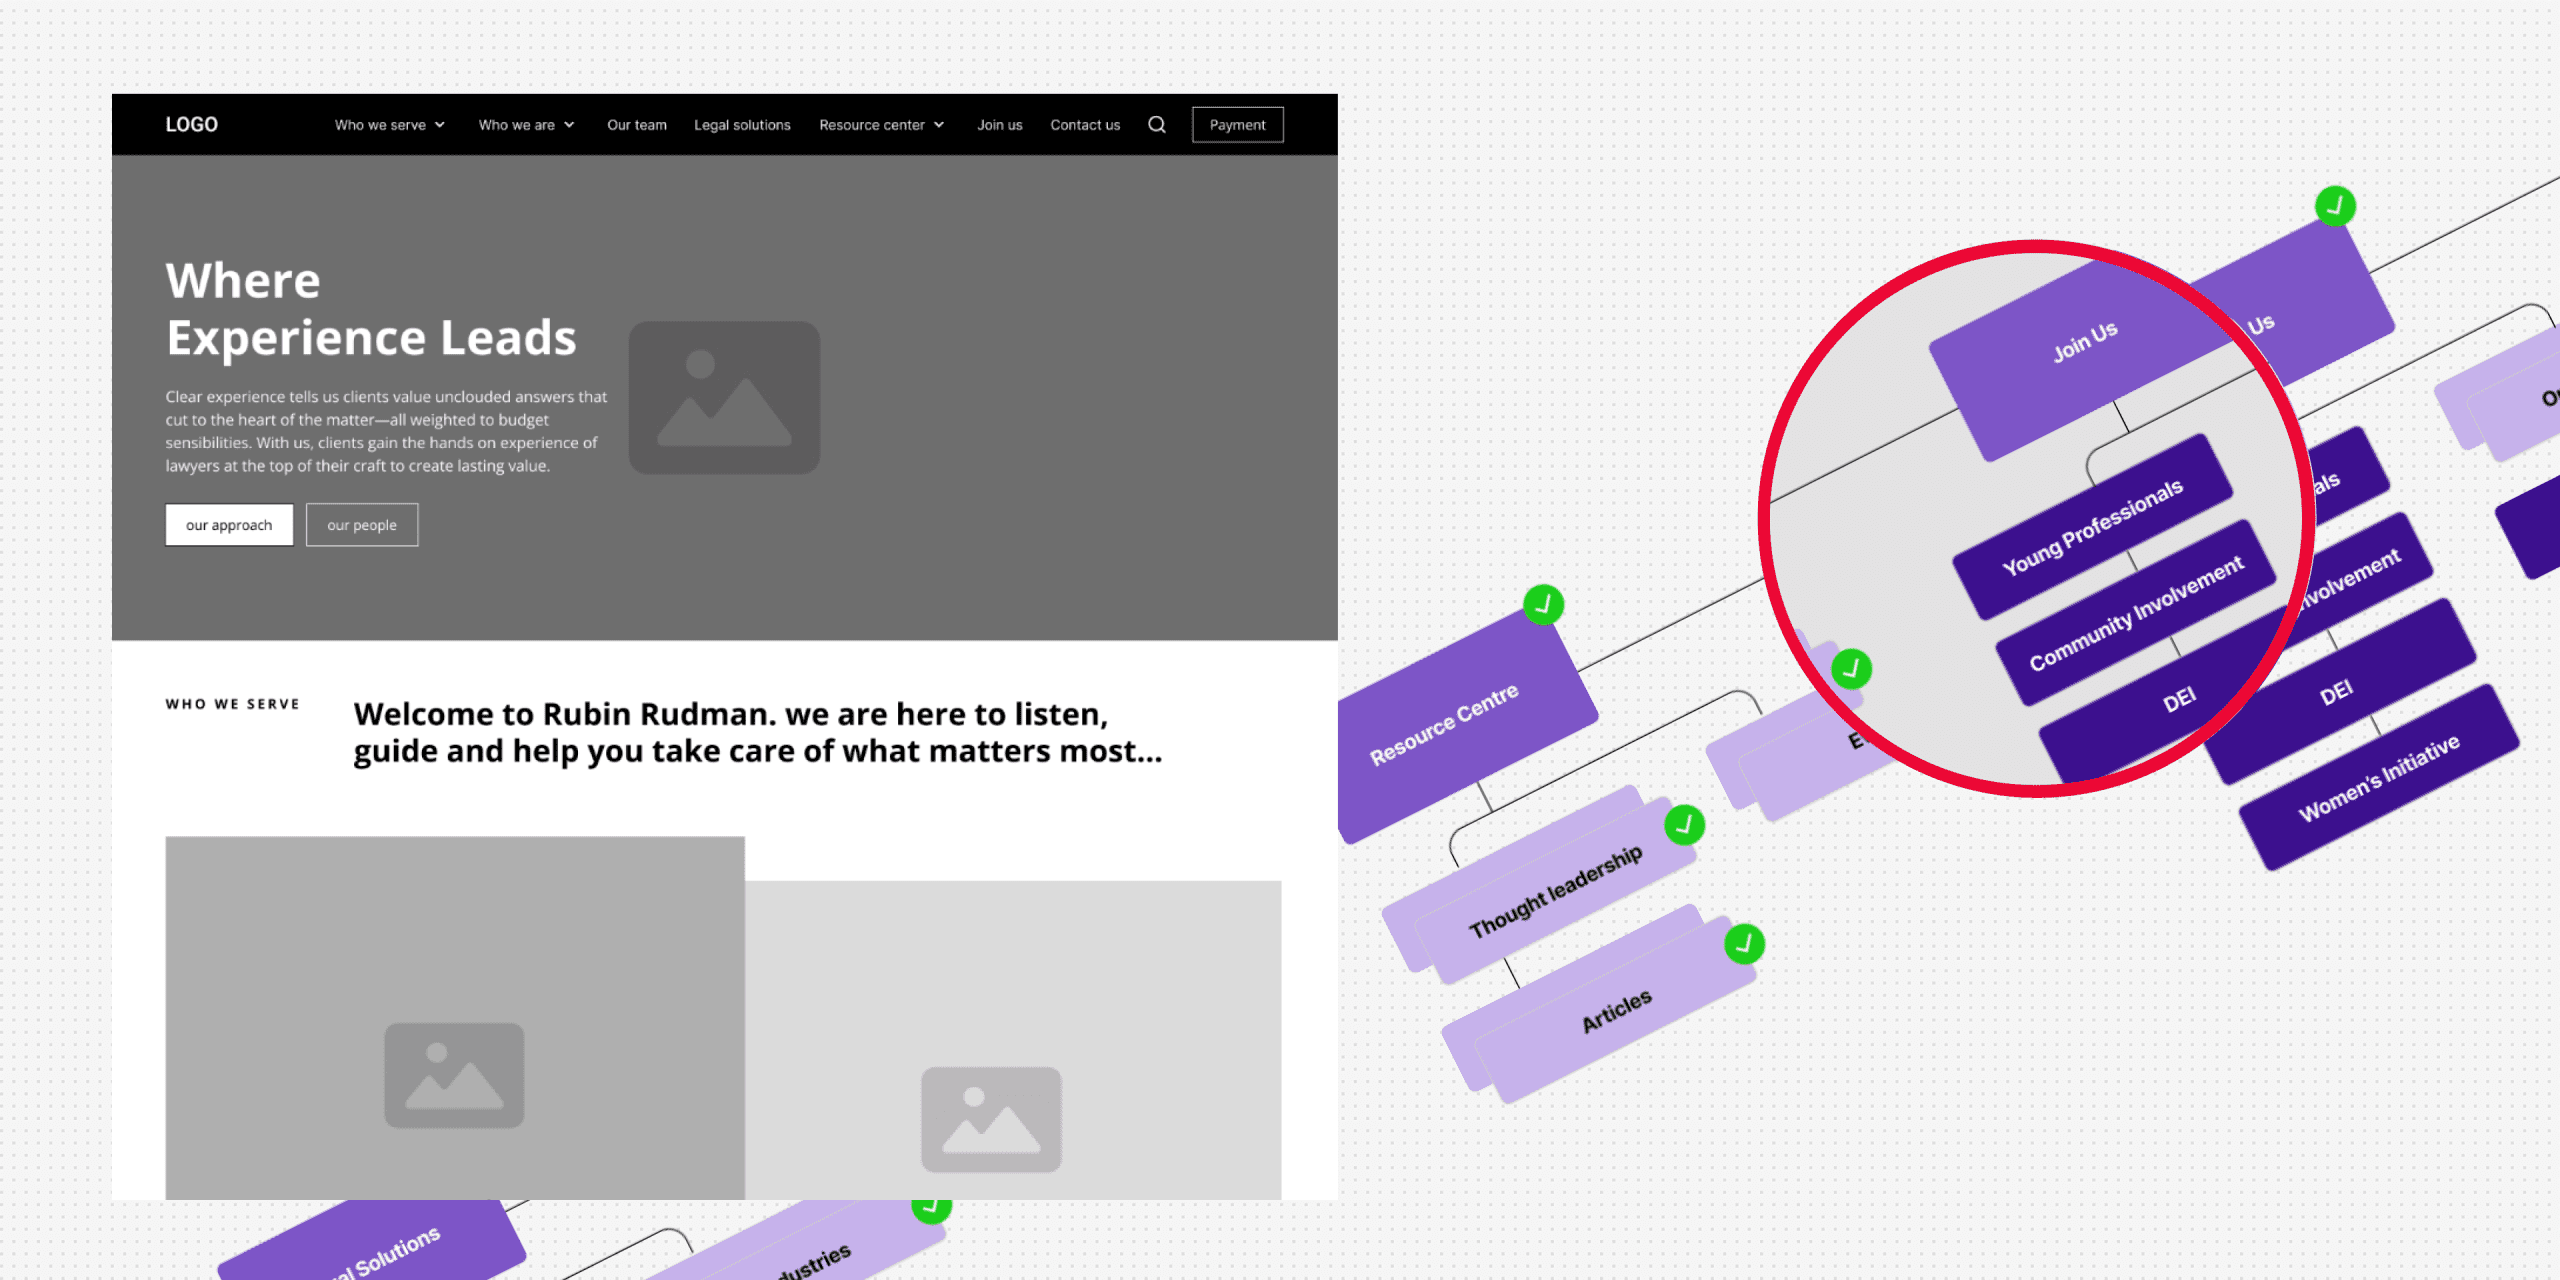Go to the Legal solutions menu item
Screen dimensions: 2560x1280
742,125
